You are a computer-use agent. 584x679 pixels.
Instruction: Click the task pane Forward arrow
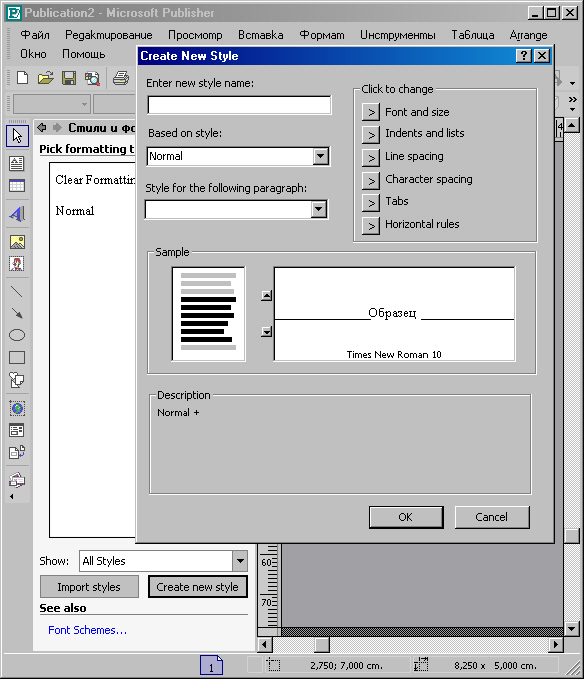click(57, 127)
